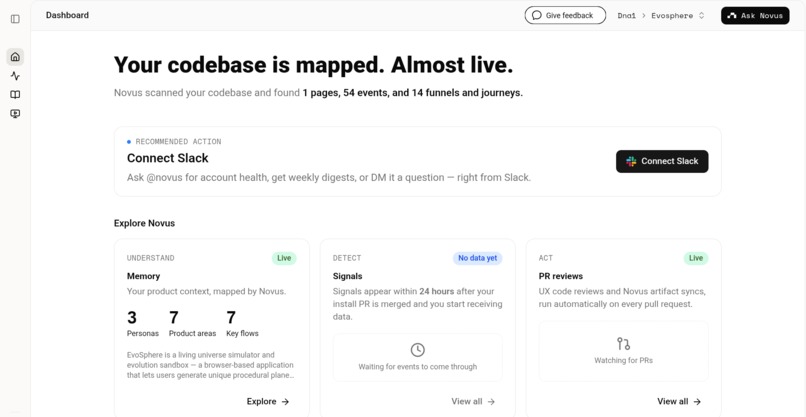The image size is (806, 417).
Task: Open the monitor play sidebar icon
Action: [x=15, y=114]
